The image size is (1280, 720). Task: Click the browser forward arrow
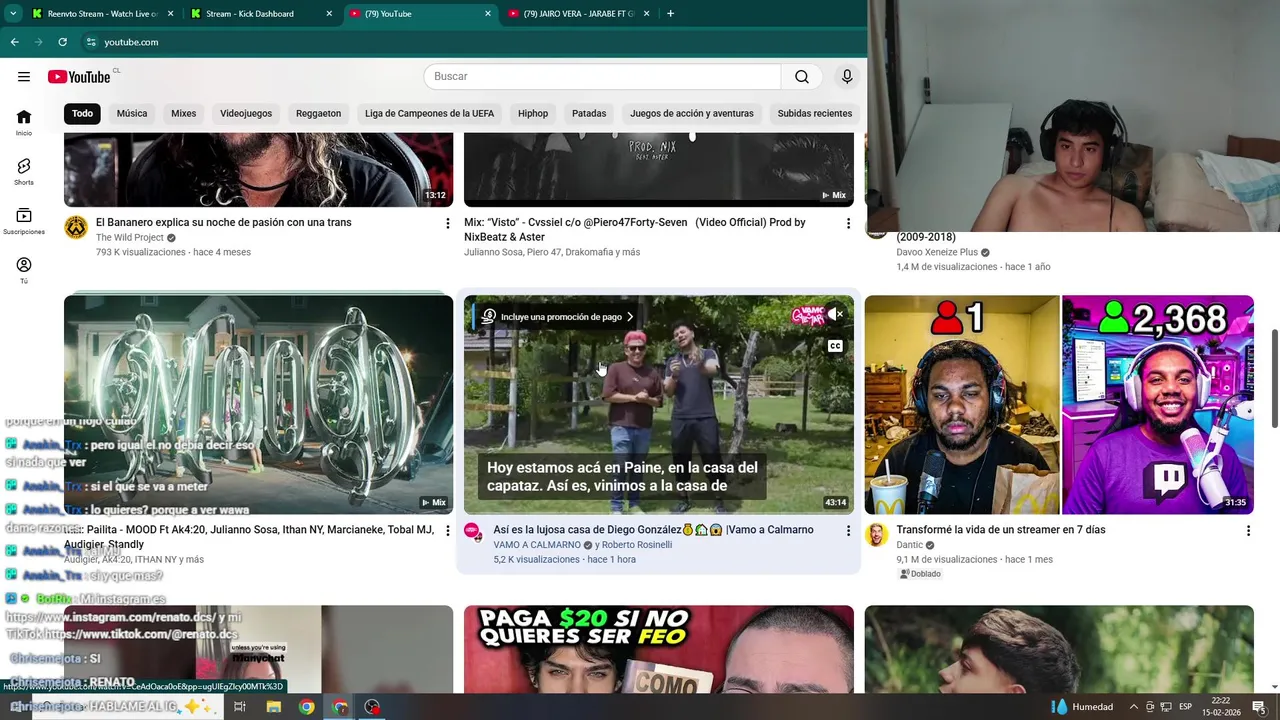click(x=38, y=42)
